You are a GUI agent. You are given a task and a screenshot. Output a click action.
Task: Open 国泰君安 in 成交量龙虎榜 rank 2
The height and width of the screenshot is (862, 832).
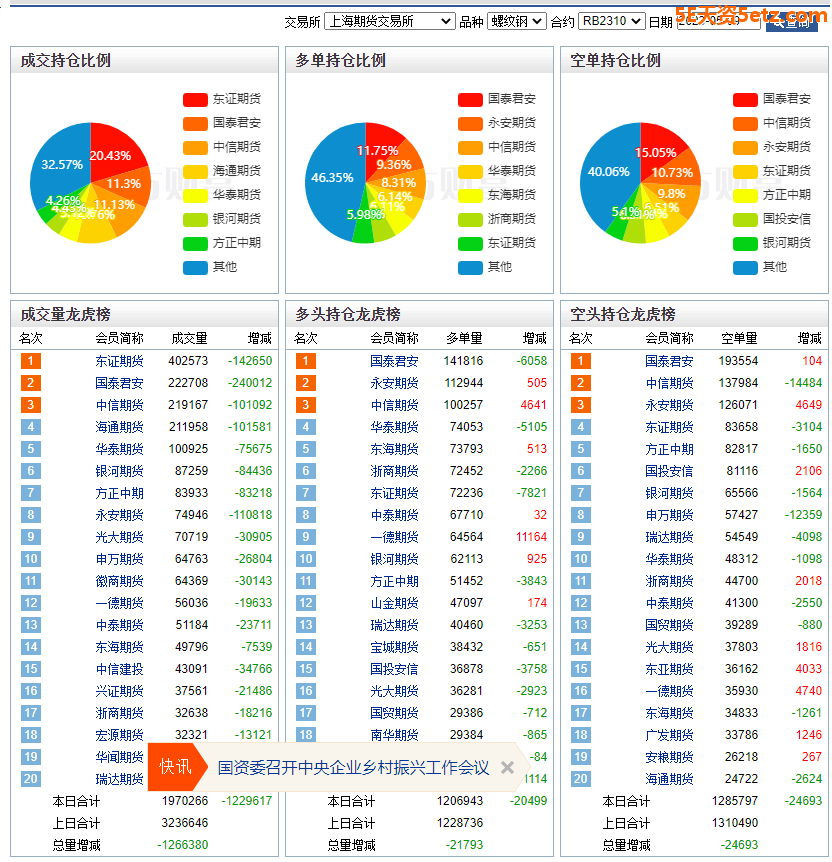(x=119, y=383)
